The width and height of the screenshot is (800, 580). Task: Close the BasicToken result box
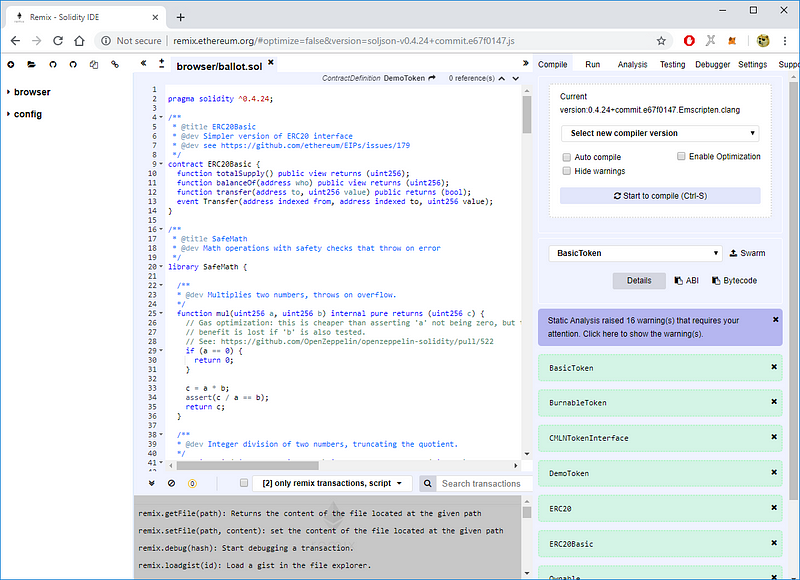774,367
